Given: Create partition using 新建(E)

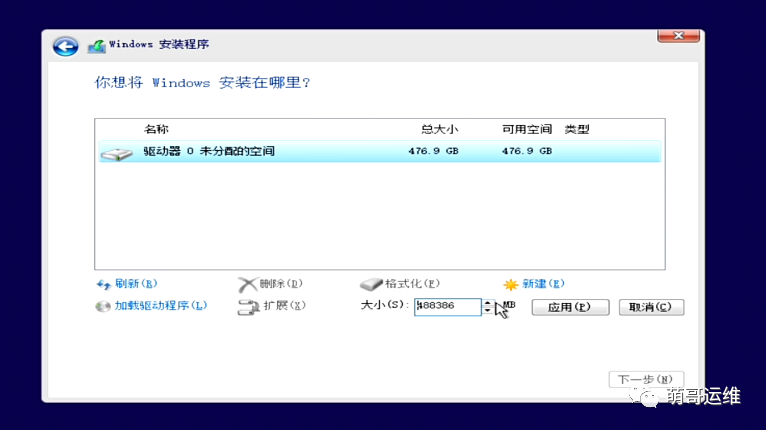Looking at the screenshot, I should click(543, 283).
